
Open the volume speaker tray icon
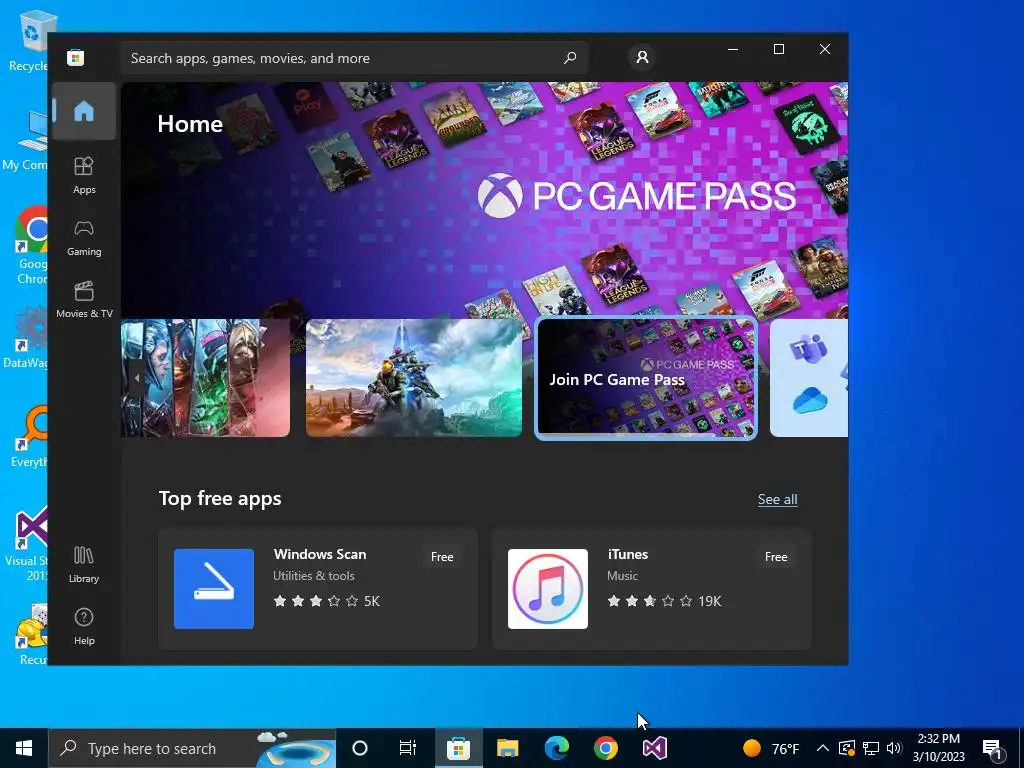[894, 748]
